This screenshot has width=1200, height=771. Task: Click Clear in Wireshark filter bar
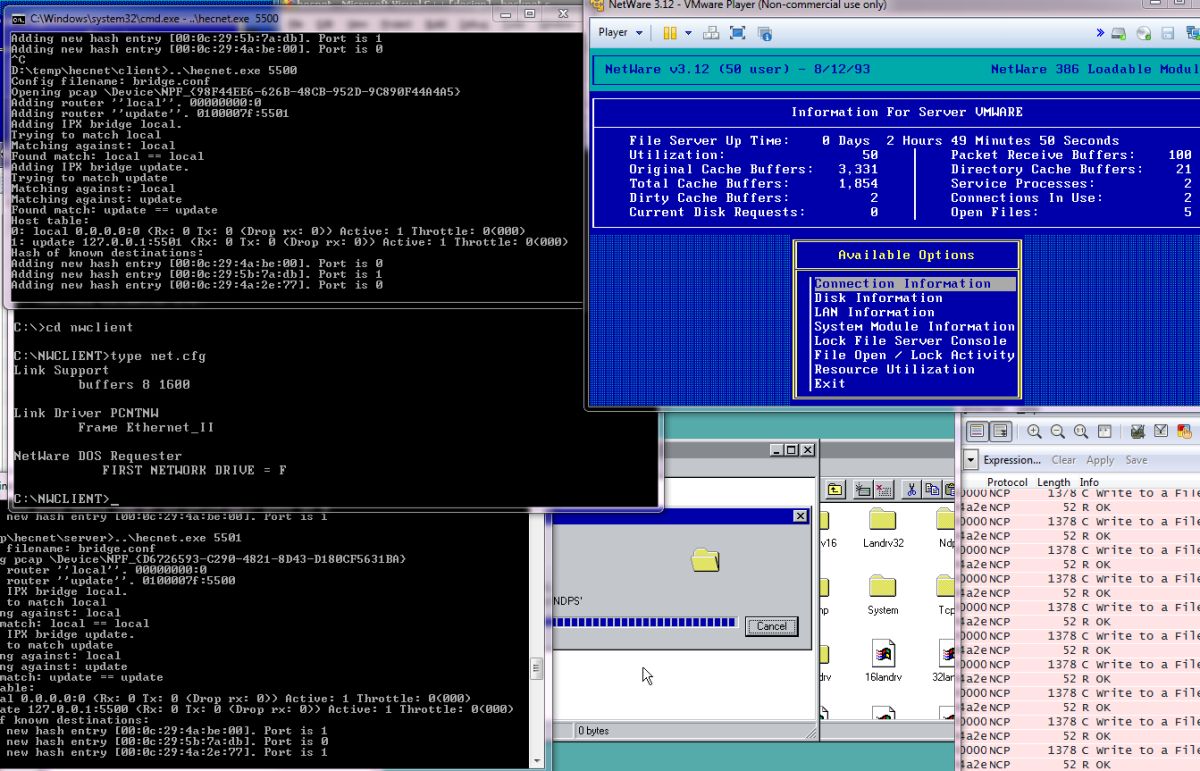coord(1064,460)
